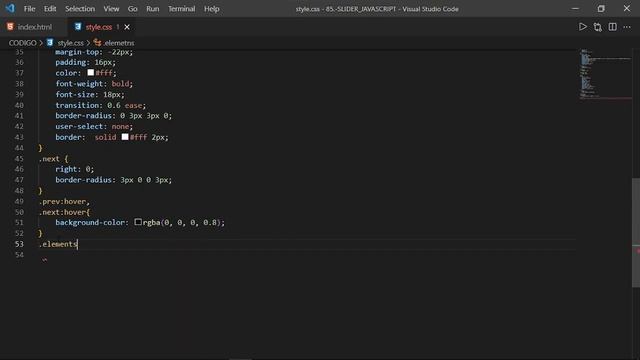
Task: Open the Terminal menu
Action: coord(182,9)
